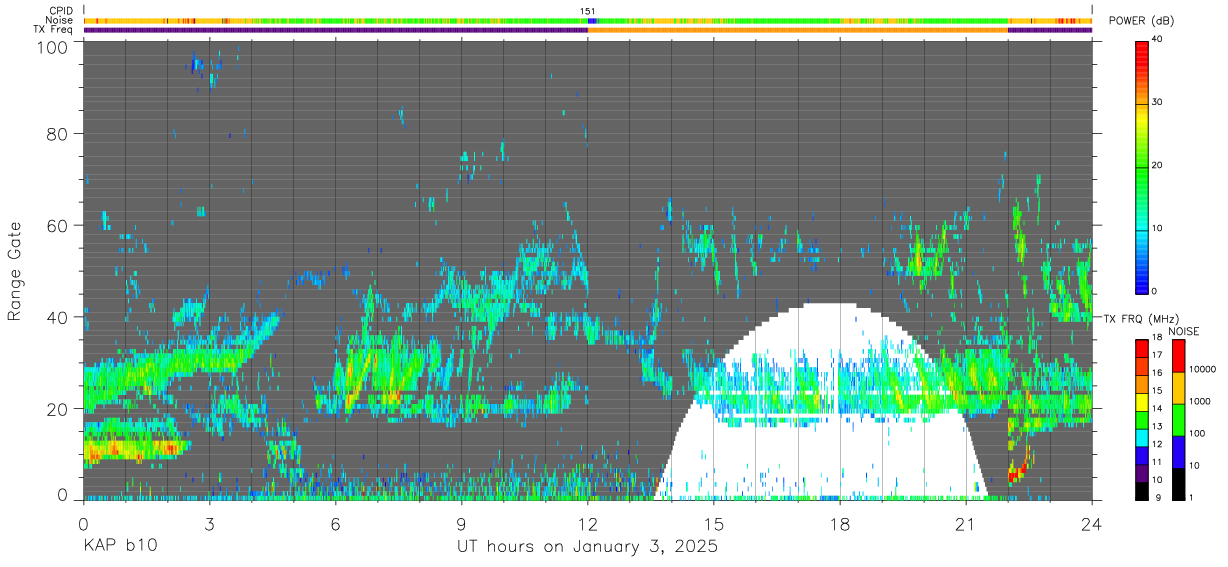Image resolution: width=1228 pixels, height=567 pixels.
Task: Select the blue swatch in NOISE legend
Action: (1178, 451)
